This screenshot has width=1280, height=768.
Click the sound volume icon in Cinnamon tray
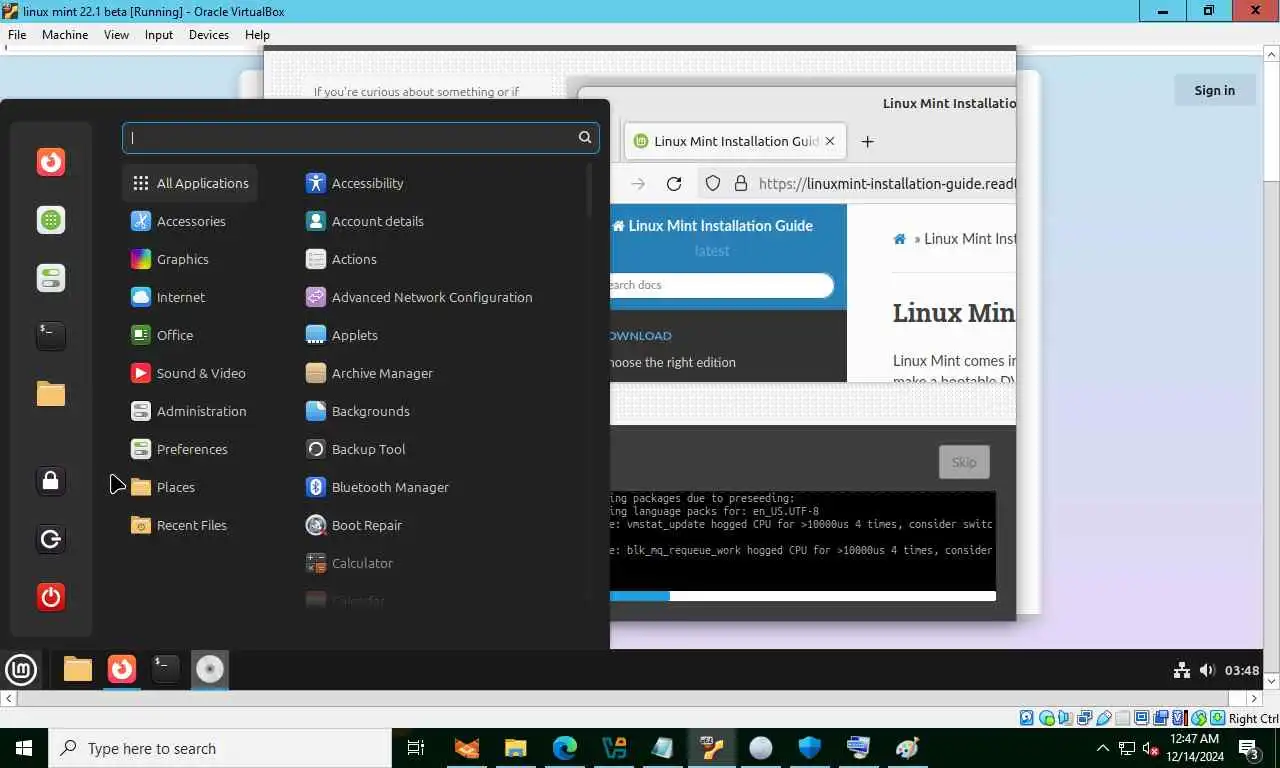tap(1207, 670)
